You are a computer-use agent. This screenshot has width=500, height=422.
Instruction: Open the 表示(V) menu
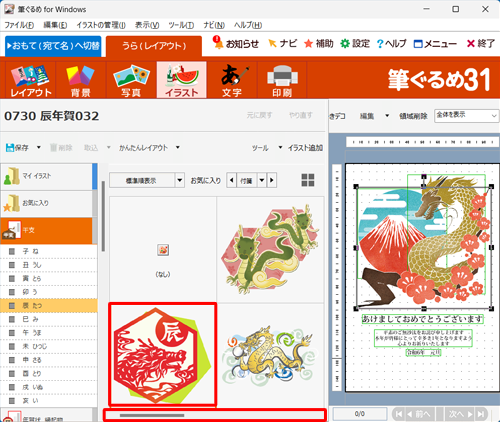pyautogui.click(x=147, y=25)
